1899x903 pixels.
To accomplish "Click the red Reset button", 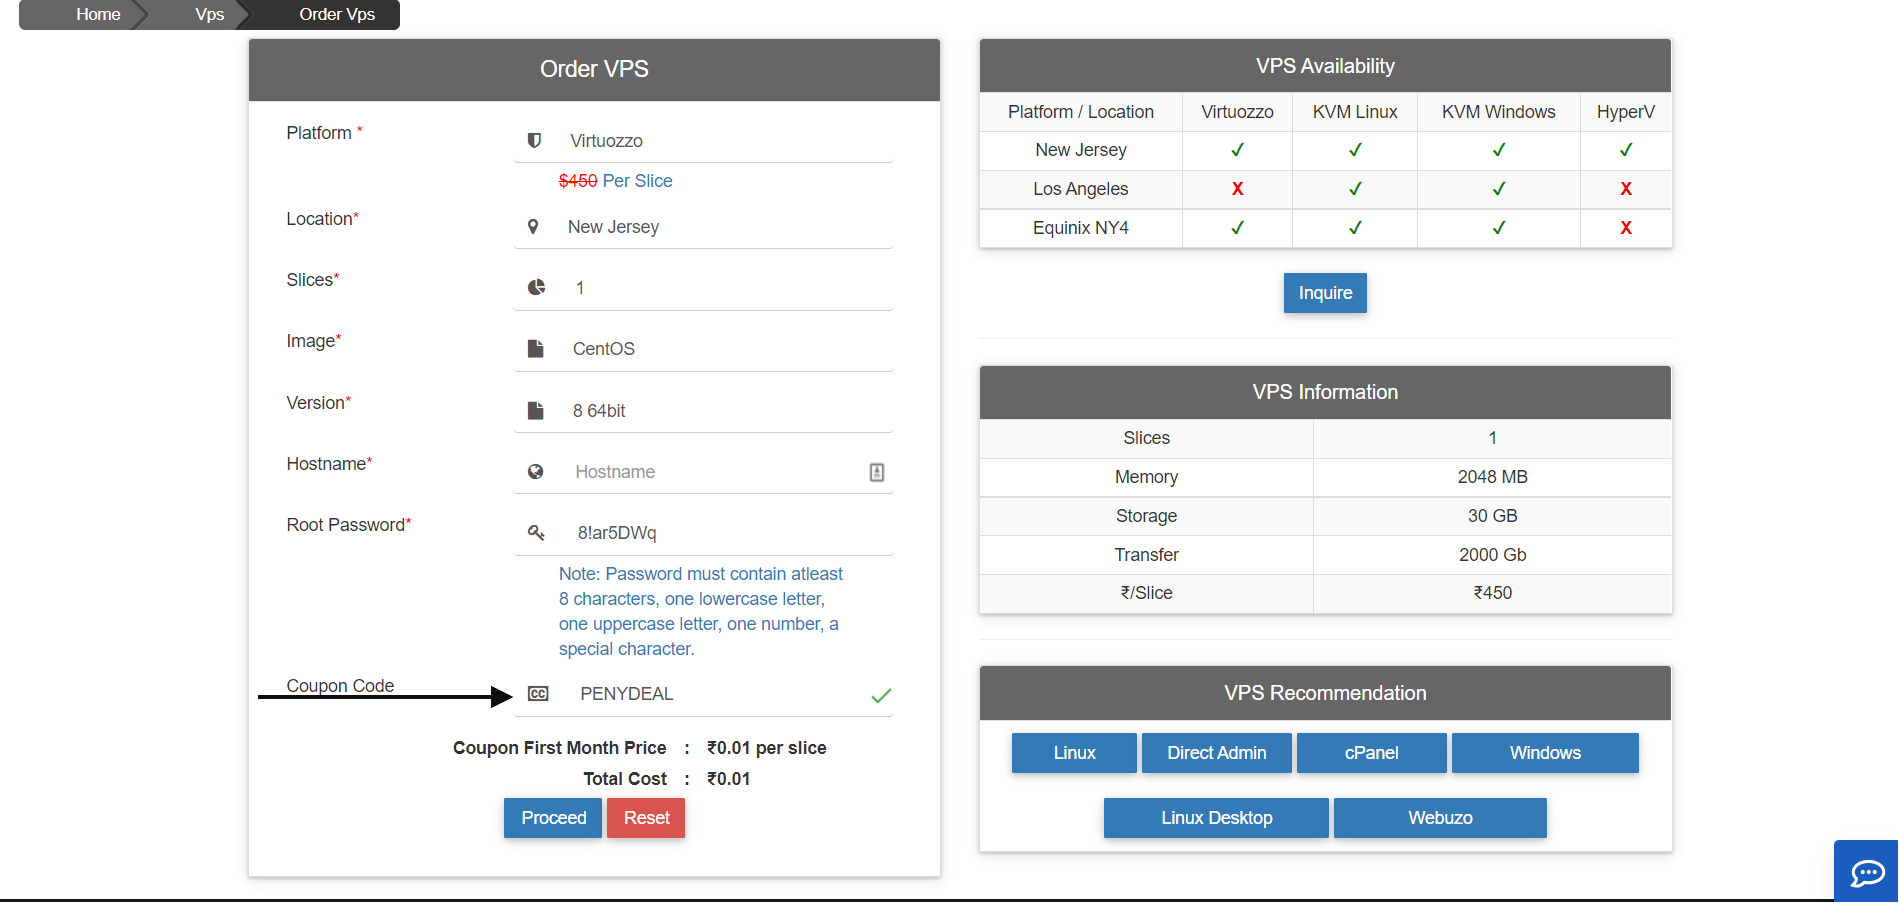I will click(646, 818).
